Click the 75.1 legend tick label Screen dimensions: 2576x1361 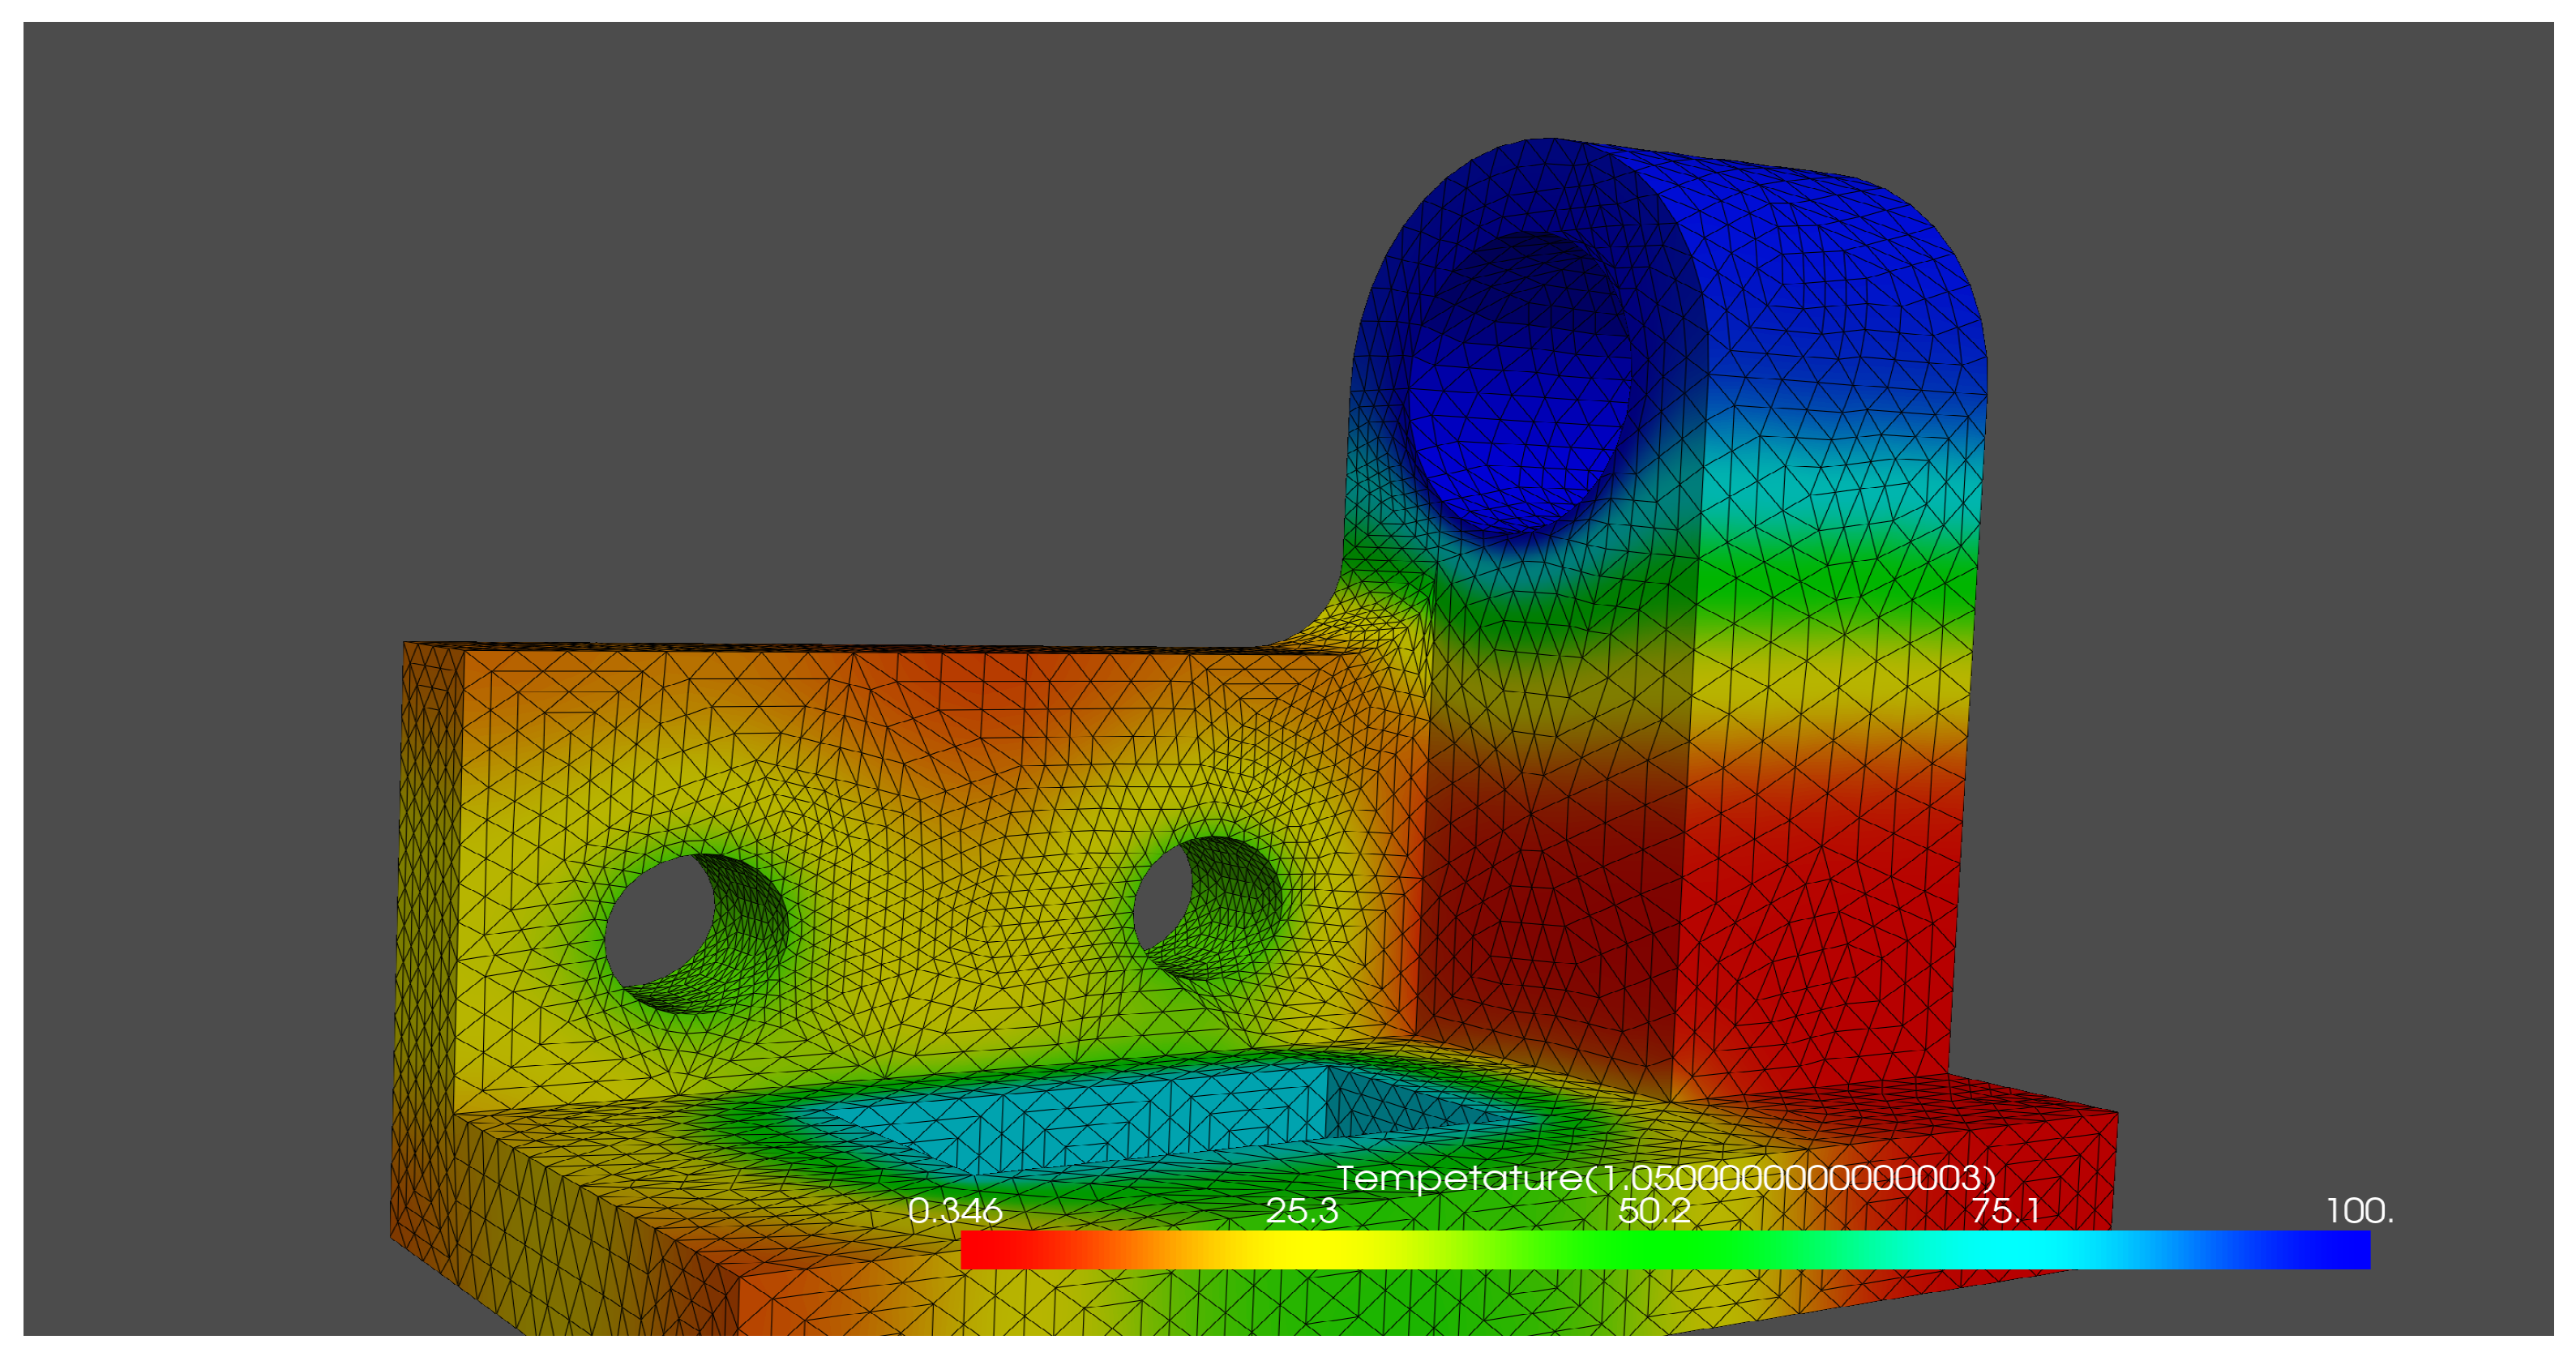point(2005,1211)
